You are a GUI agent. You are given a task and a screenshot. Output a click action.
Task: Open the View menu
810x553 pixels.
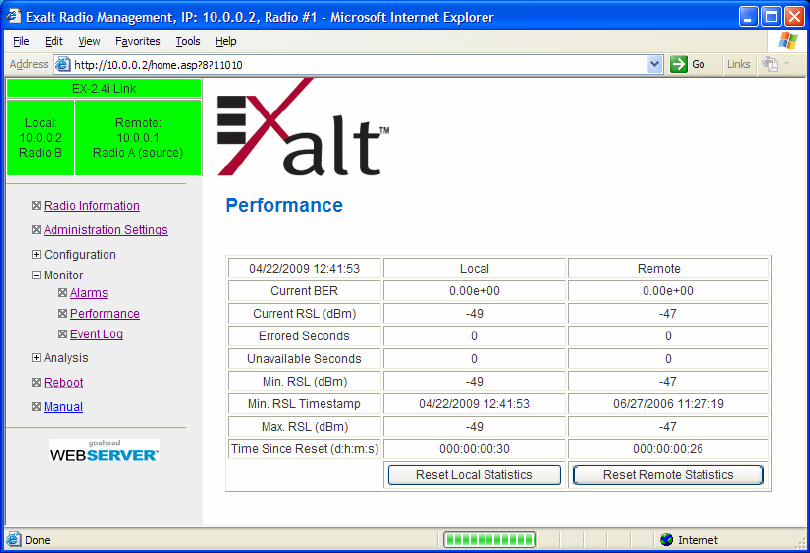tap(89, 41)
